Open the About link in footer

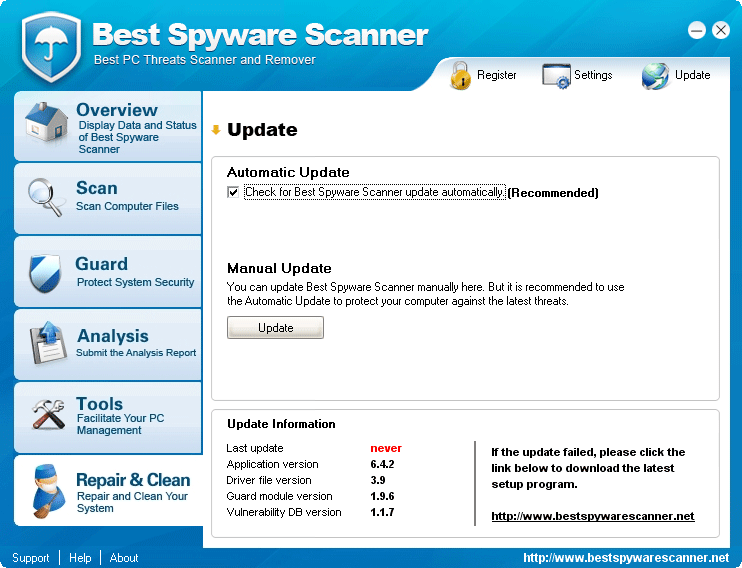(124, 558)
